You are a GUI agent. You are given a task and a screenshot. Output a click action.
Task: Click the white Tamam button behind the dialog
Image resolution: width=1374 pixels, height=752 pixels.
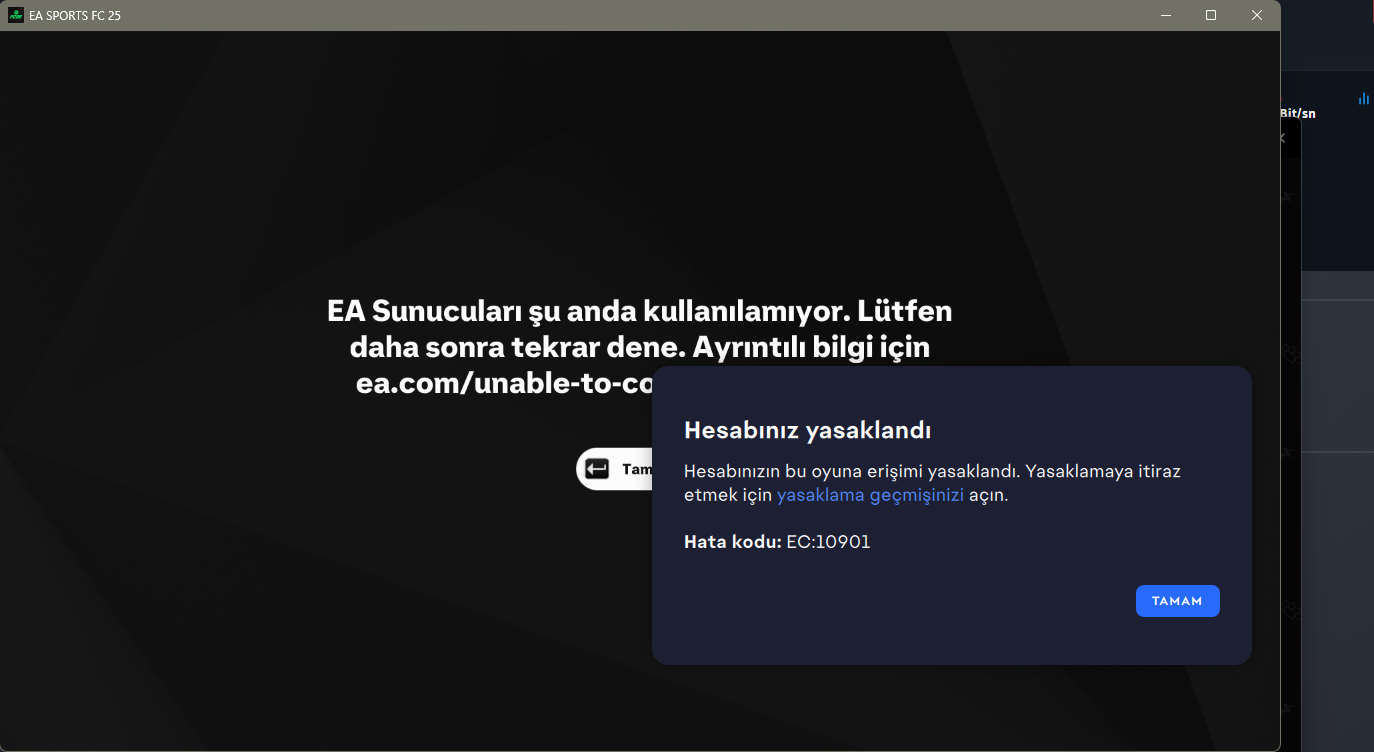[614, 469]
